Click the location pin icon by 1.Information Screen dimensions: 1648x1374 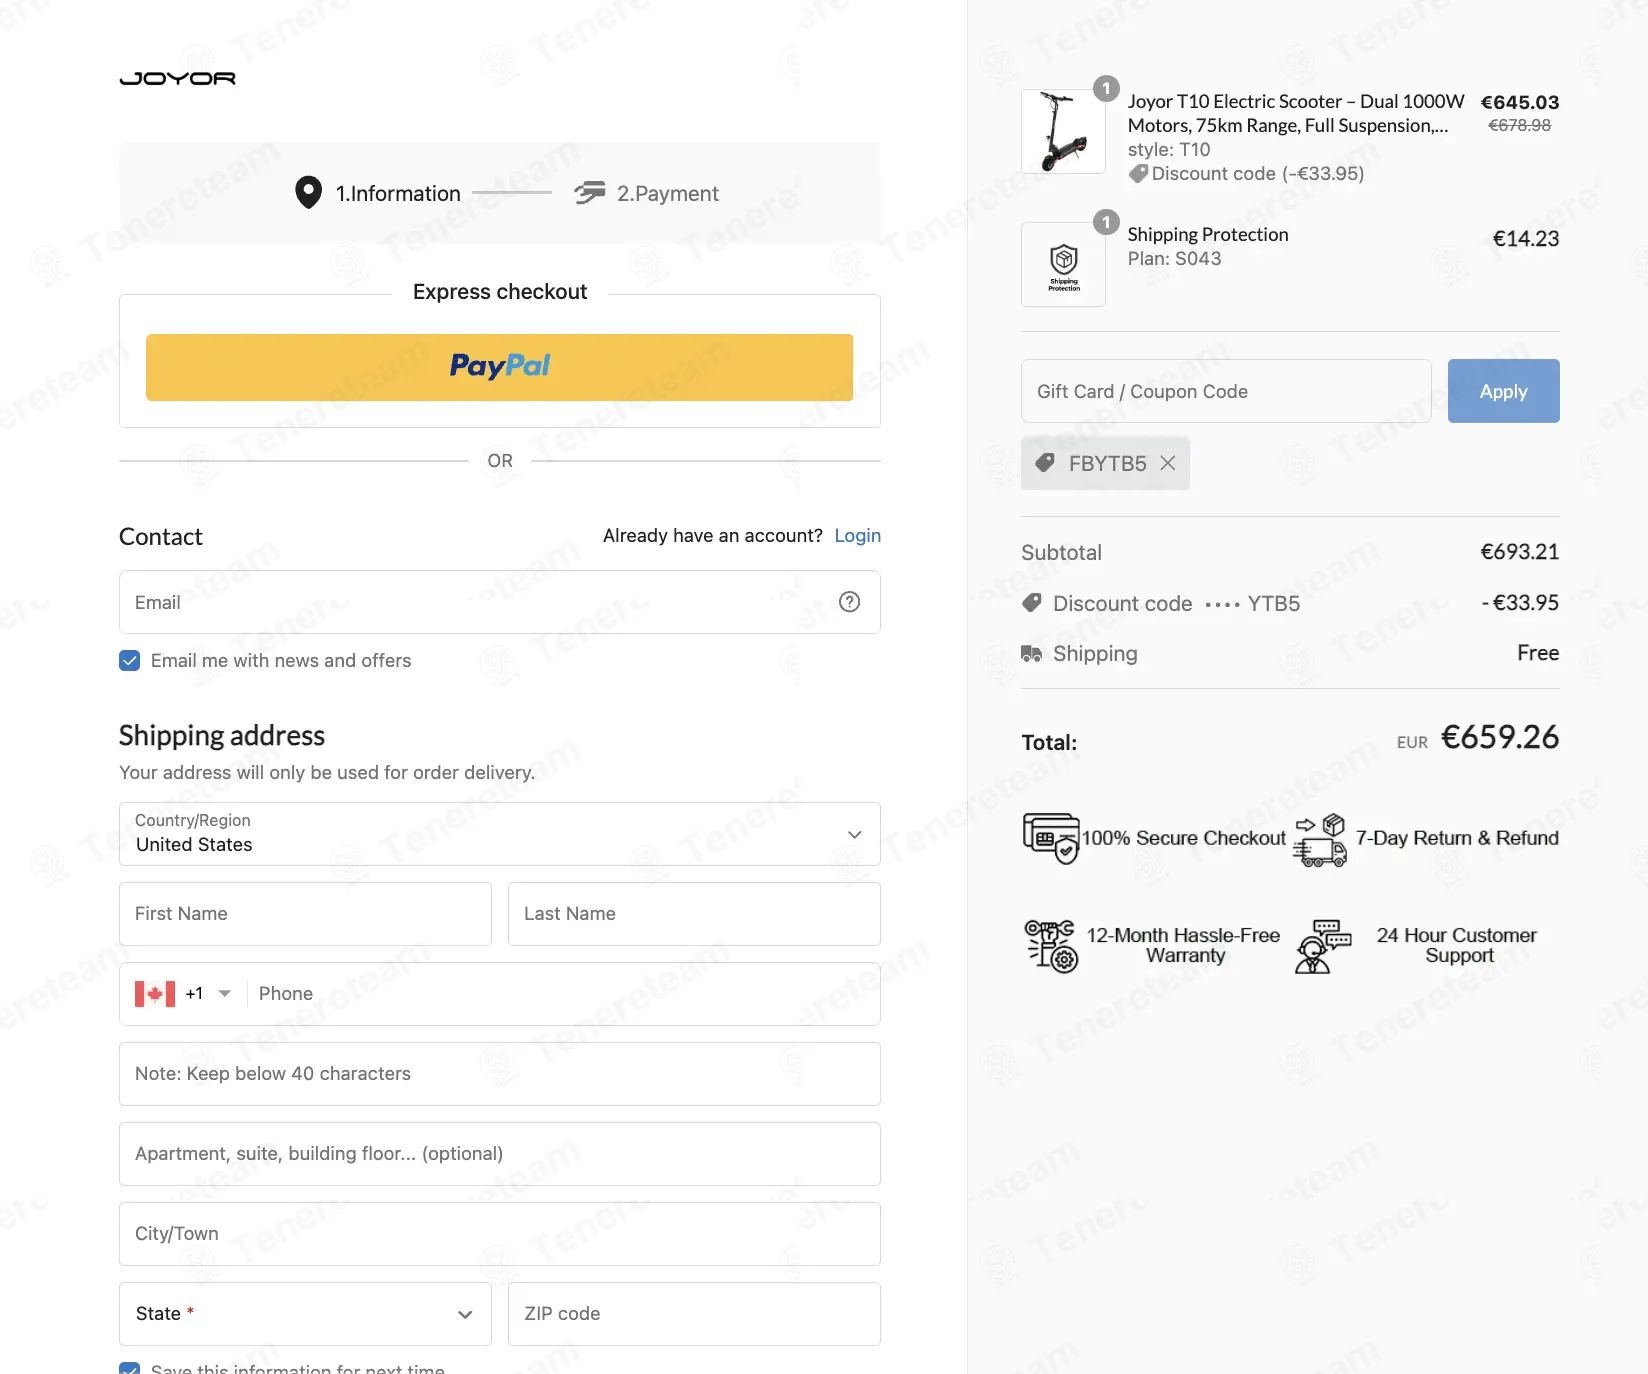coord(308,192)
